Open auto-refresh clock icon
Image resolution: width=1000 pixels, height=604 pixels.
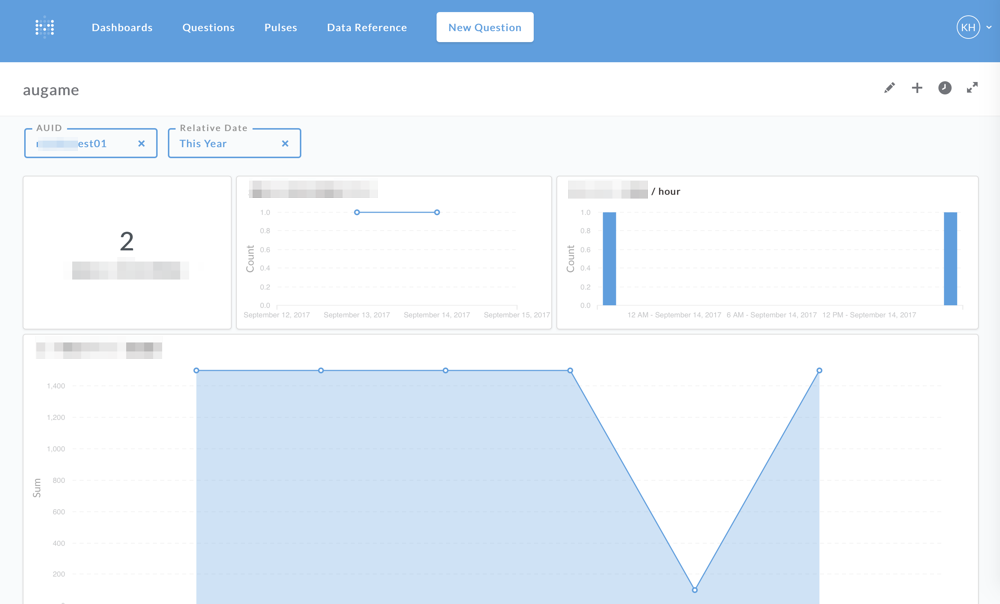coord(945,88)
